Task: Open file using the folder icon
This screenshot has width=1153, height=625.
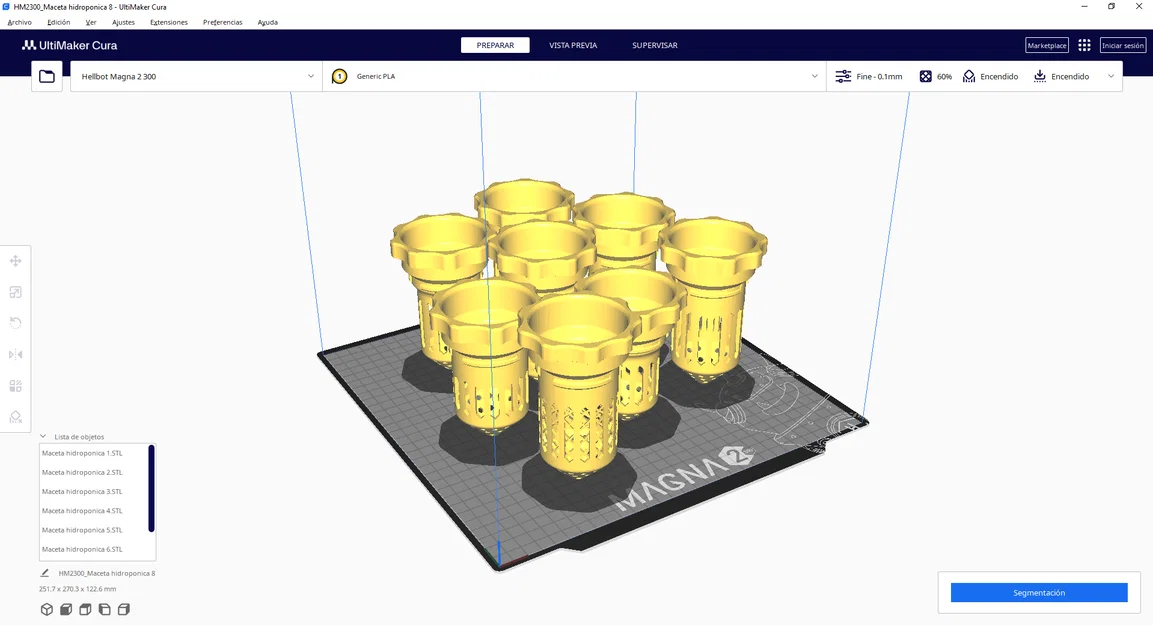Action: pyautogui.click(x=47, y=76)
